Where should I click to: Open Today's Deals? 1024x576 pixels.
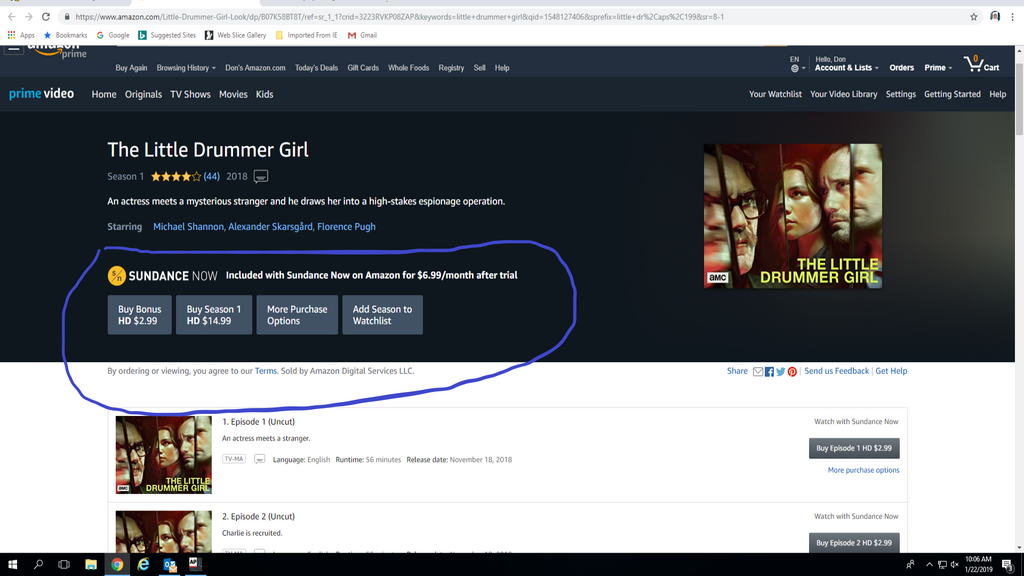click(316, 68)
